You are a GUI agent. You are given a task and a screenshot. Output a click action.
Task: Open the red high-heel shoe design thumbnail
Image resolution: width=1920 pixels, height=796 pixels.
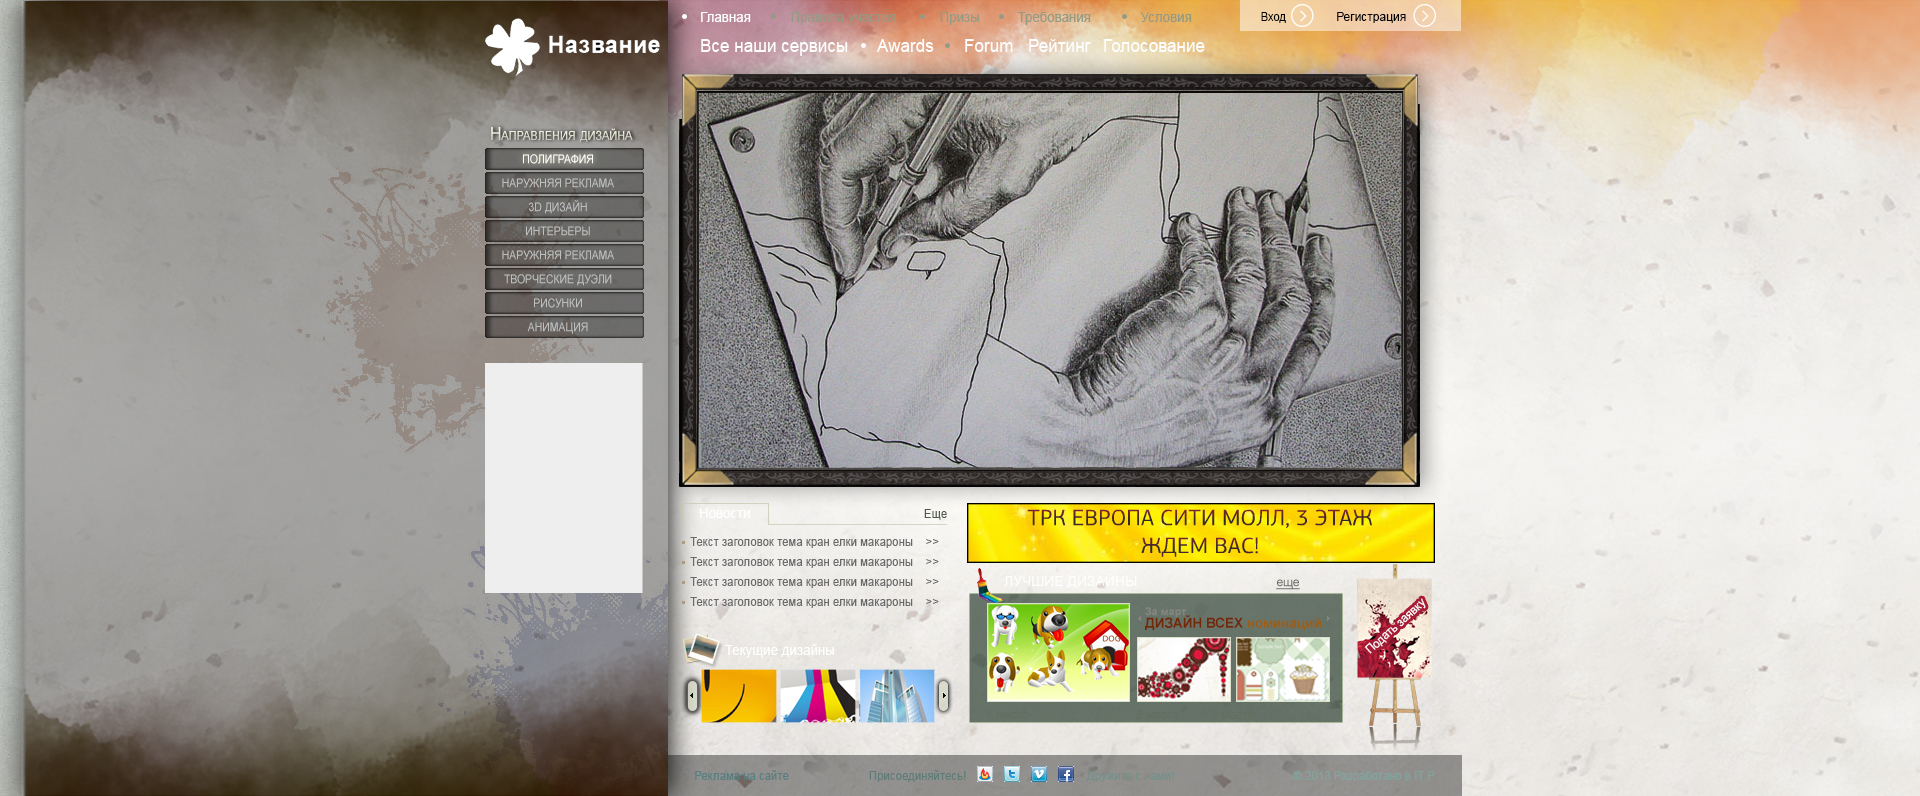[x=1184, y=670]
